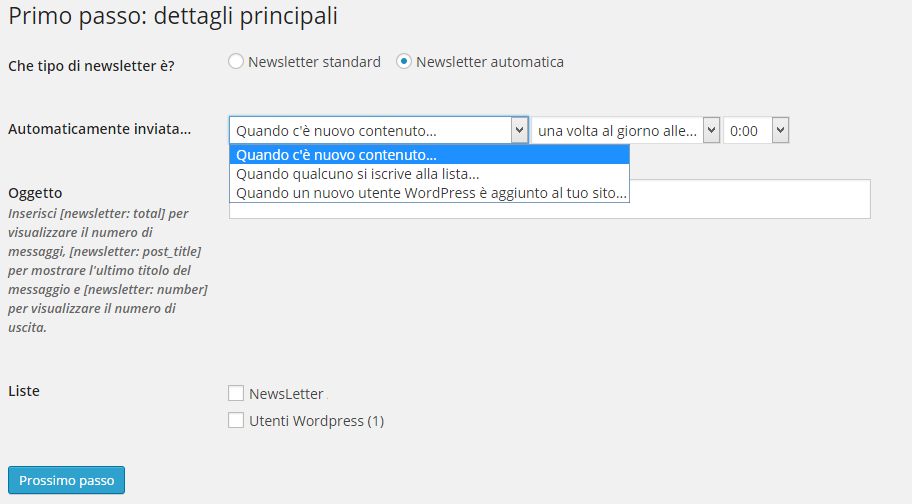Choose 'Quando qualcuno si iscrive alla lista...' option
912x504 pixels.
pos(429,174)
